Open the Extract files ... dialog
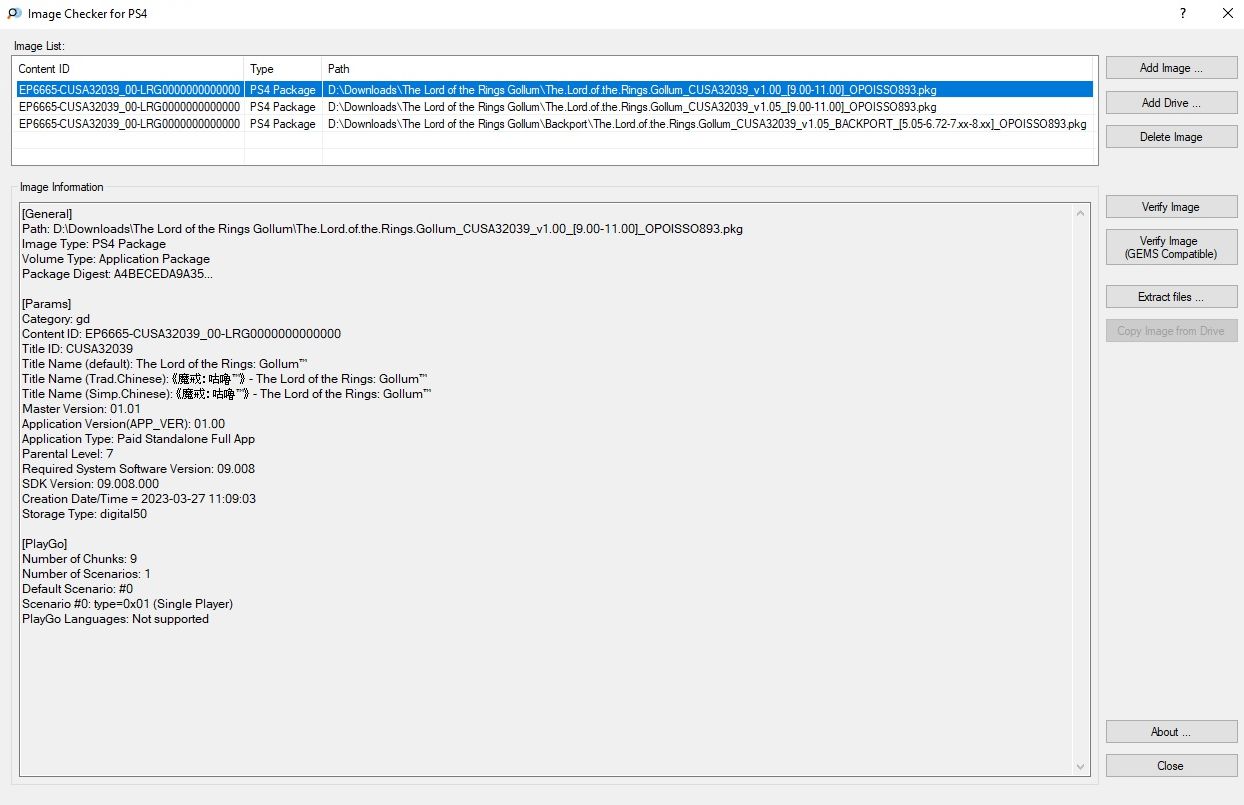Screen dimensions: 1244x805 (x=1171, y=297)
